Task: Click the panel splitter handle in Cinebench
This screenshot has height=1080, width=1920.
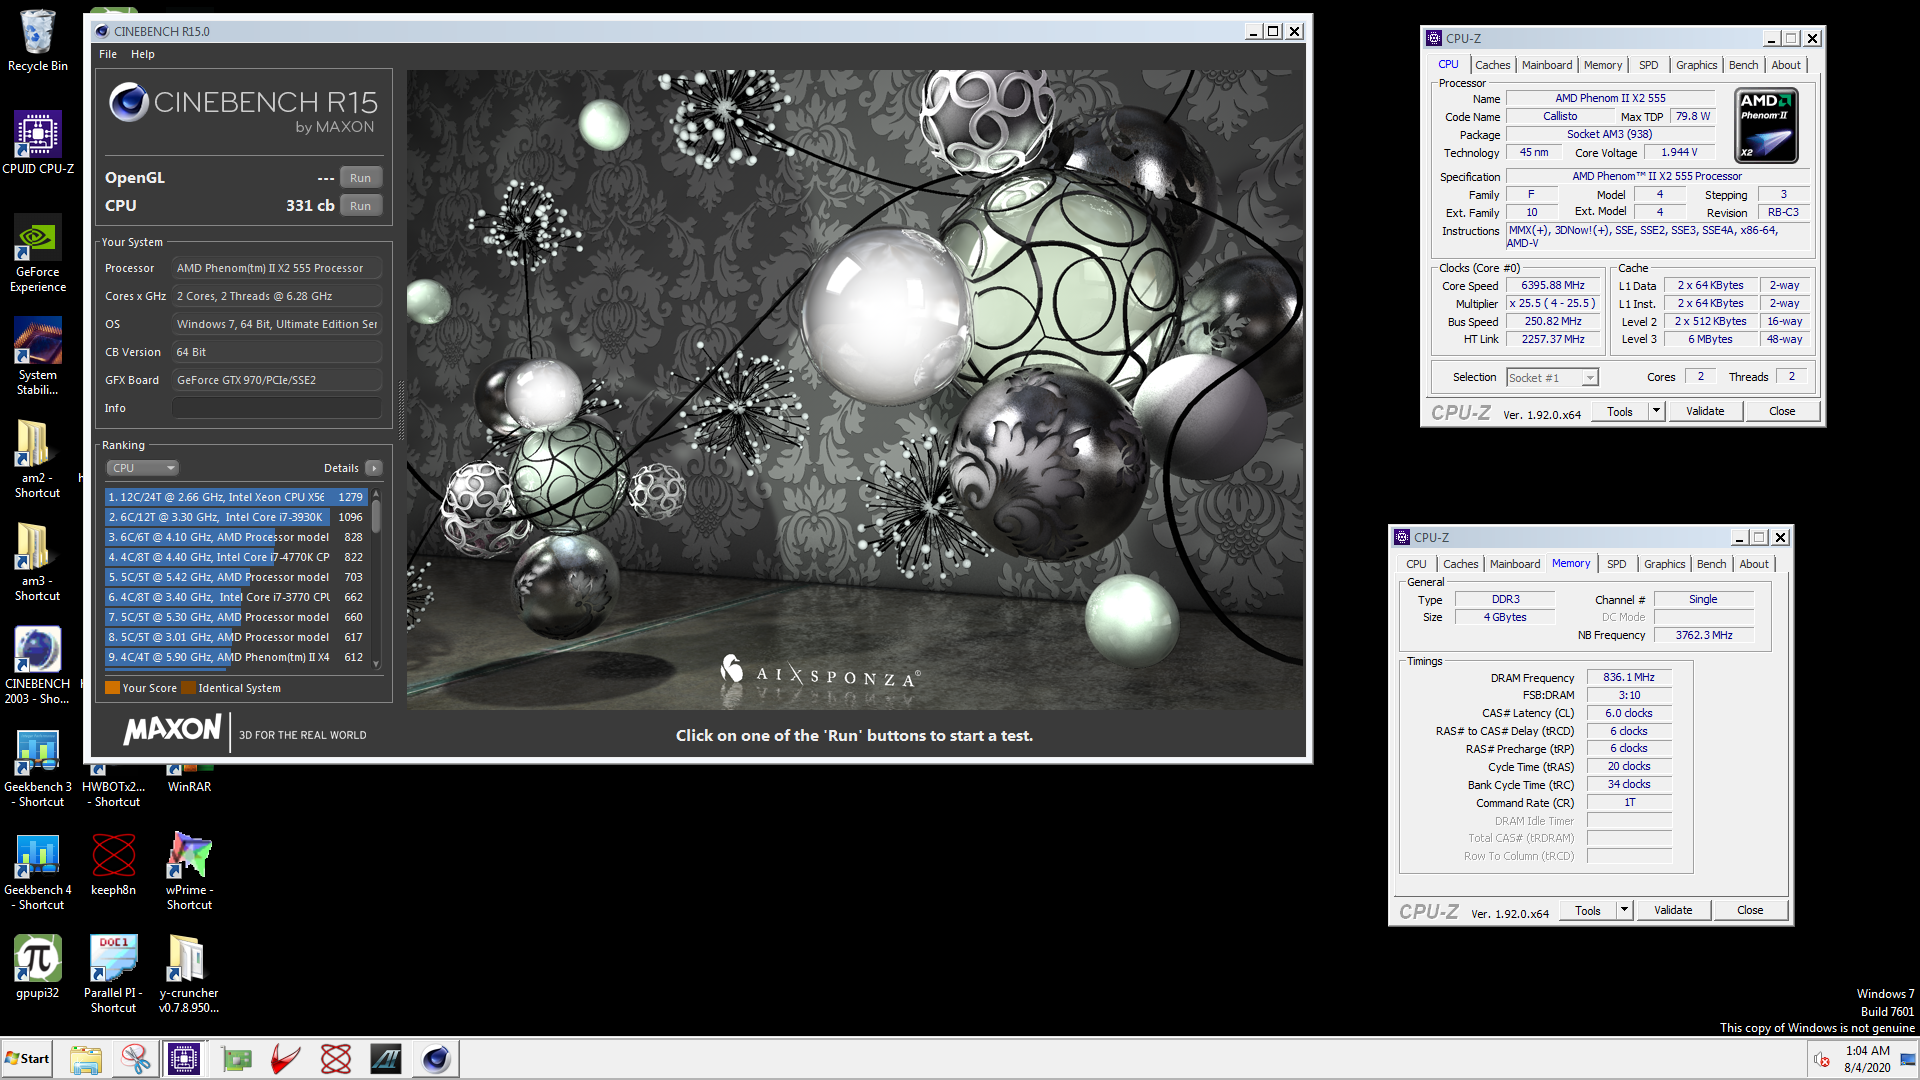Action: pyautogui.click(x=402, y=410)
